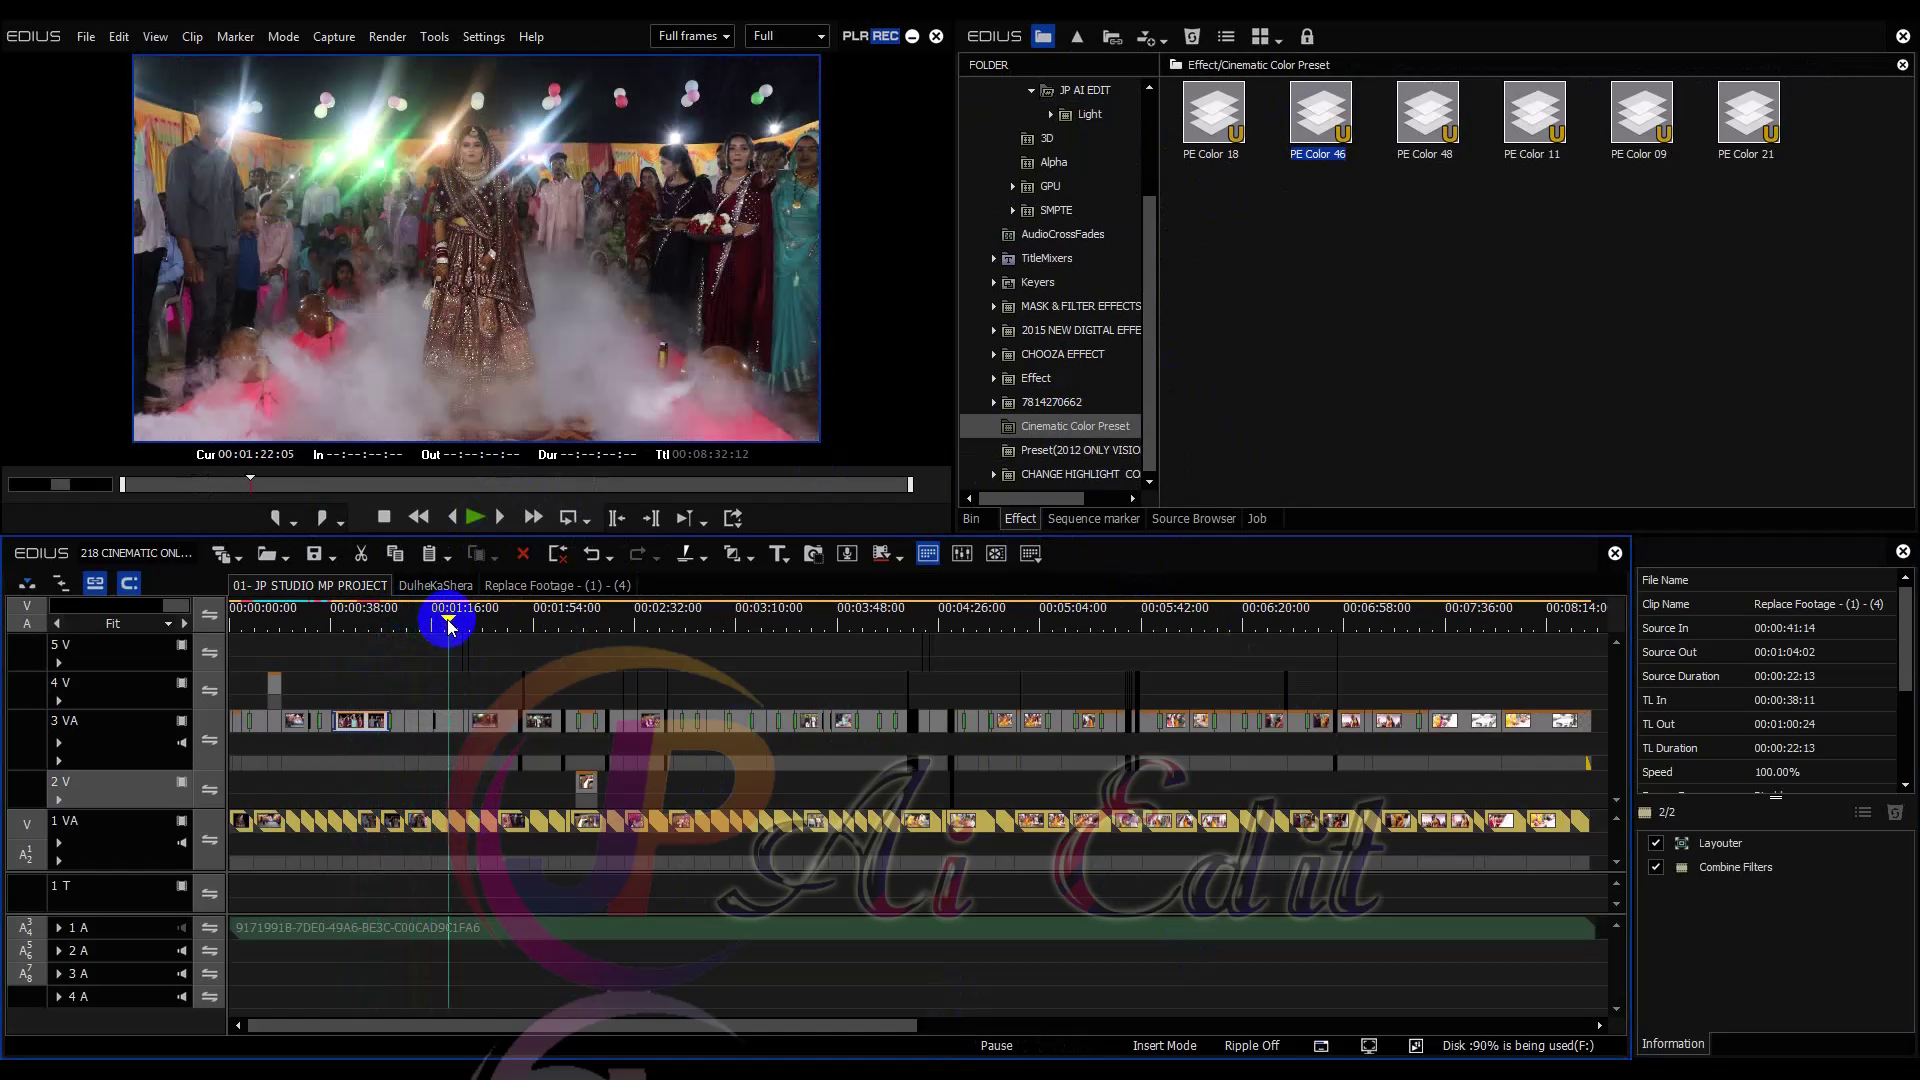Click the Delete (red X) icon
This screenshot has width=1920, height=1080.
tap(524, 553)
